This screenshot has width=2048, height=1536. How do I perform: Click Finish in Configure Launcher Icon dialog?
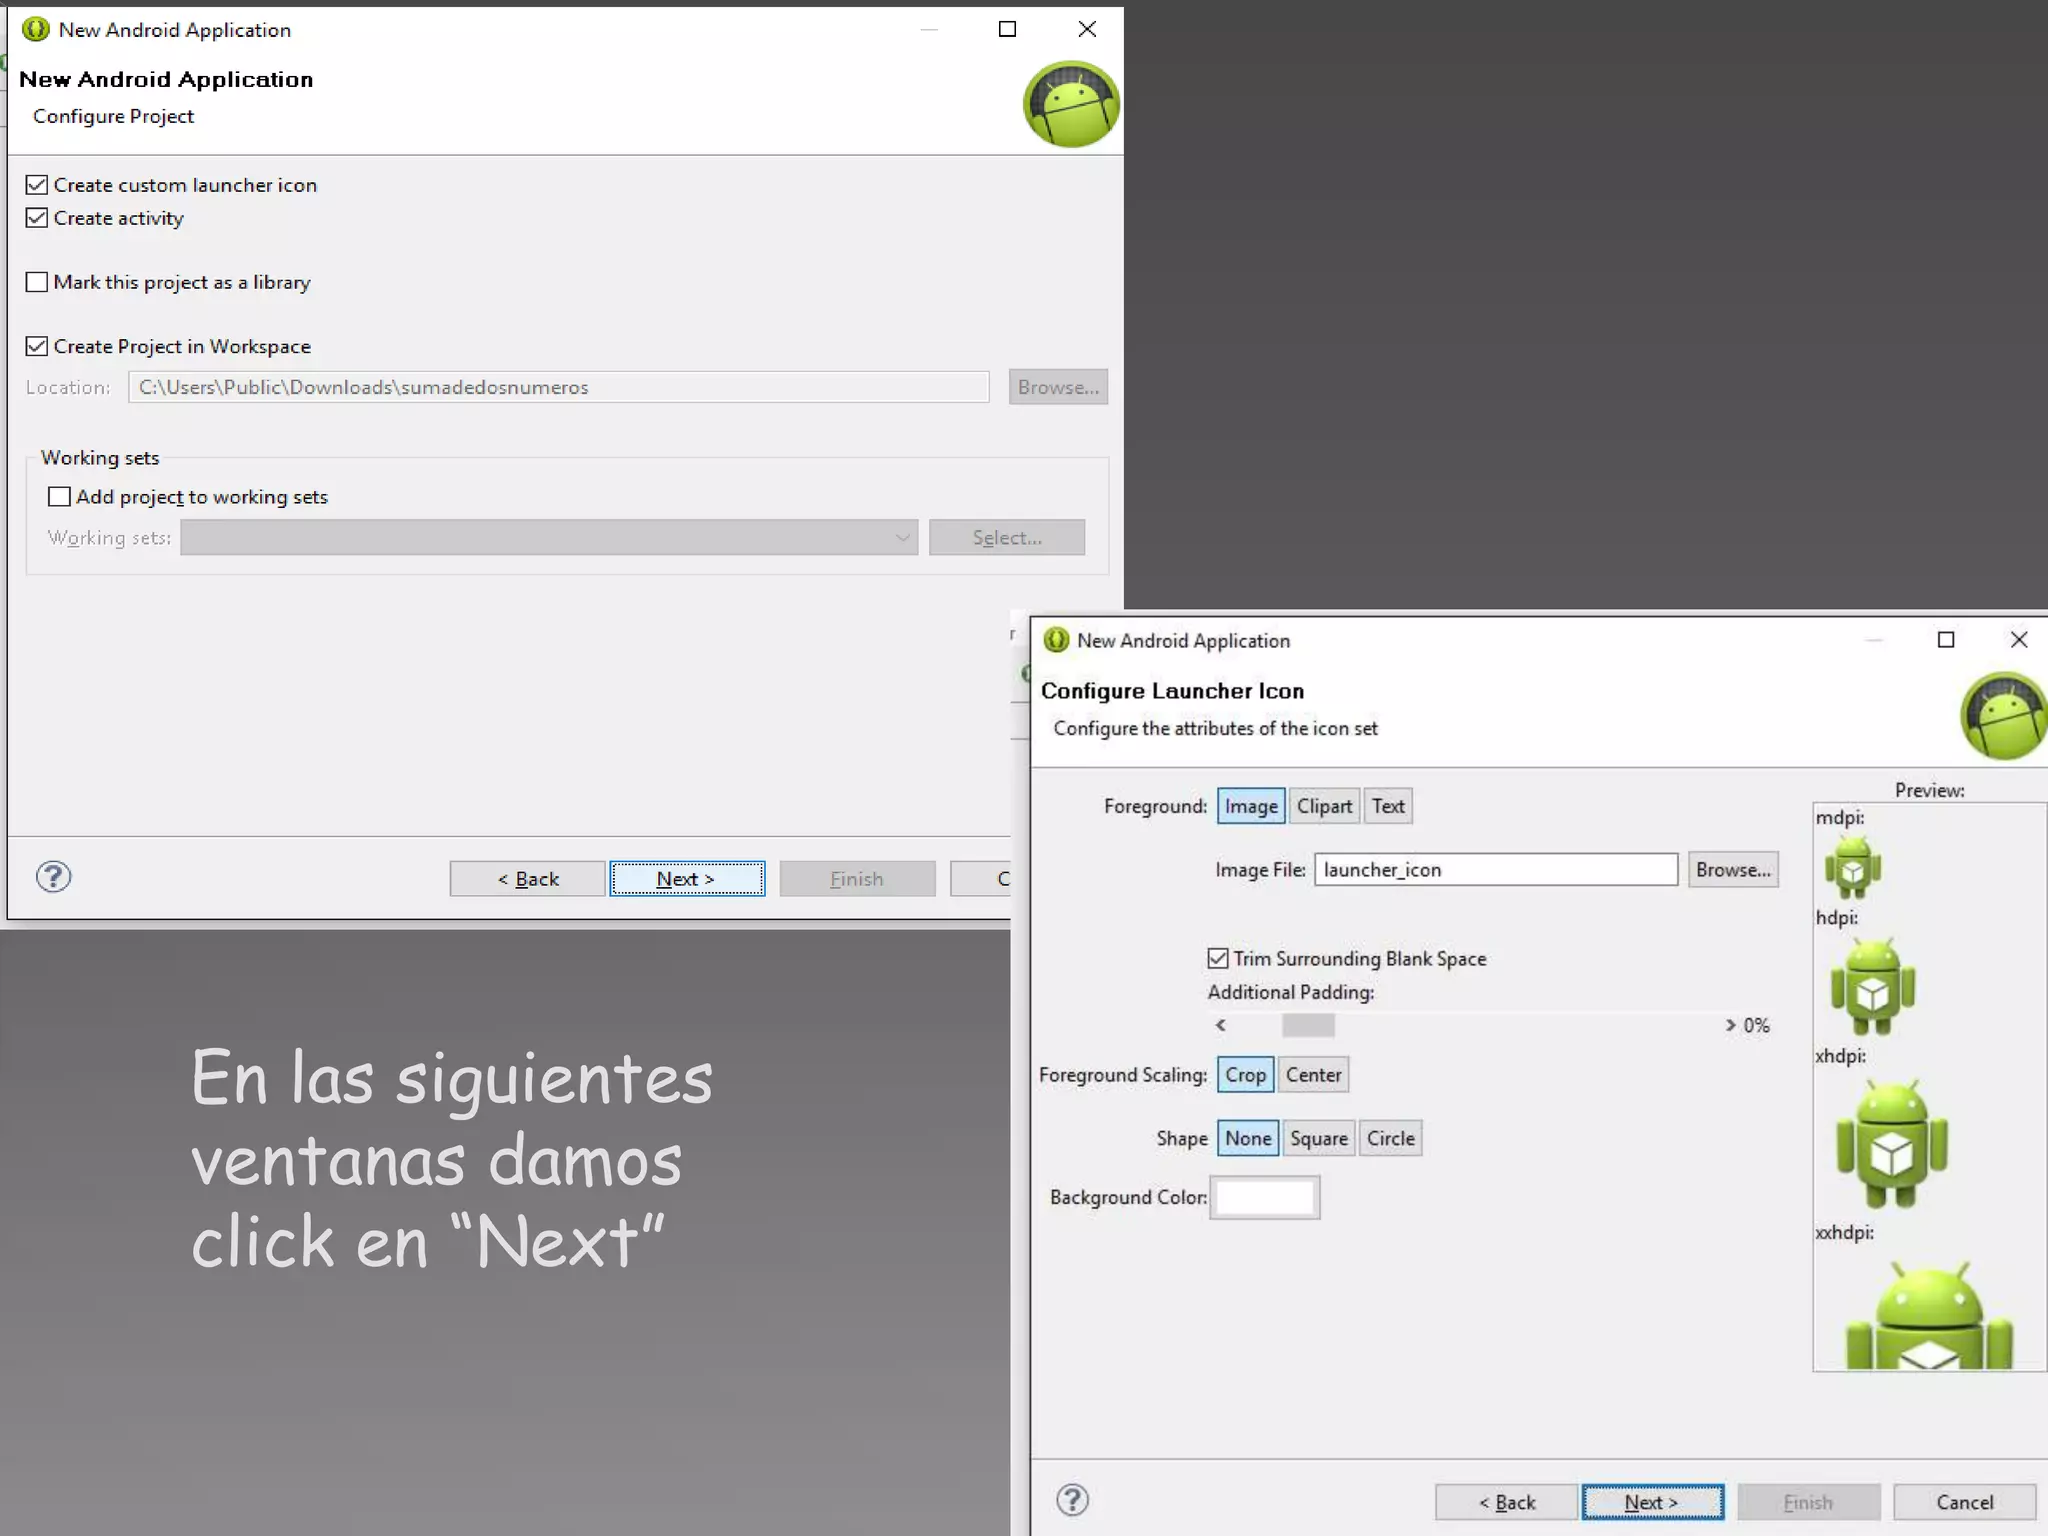(1808, 1502)
